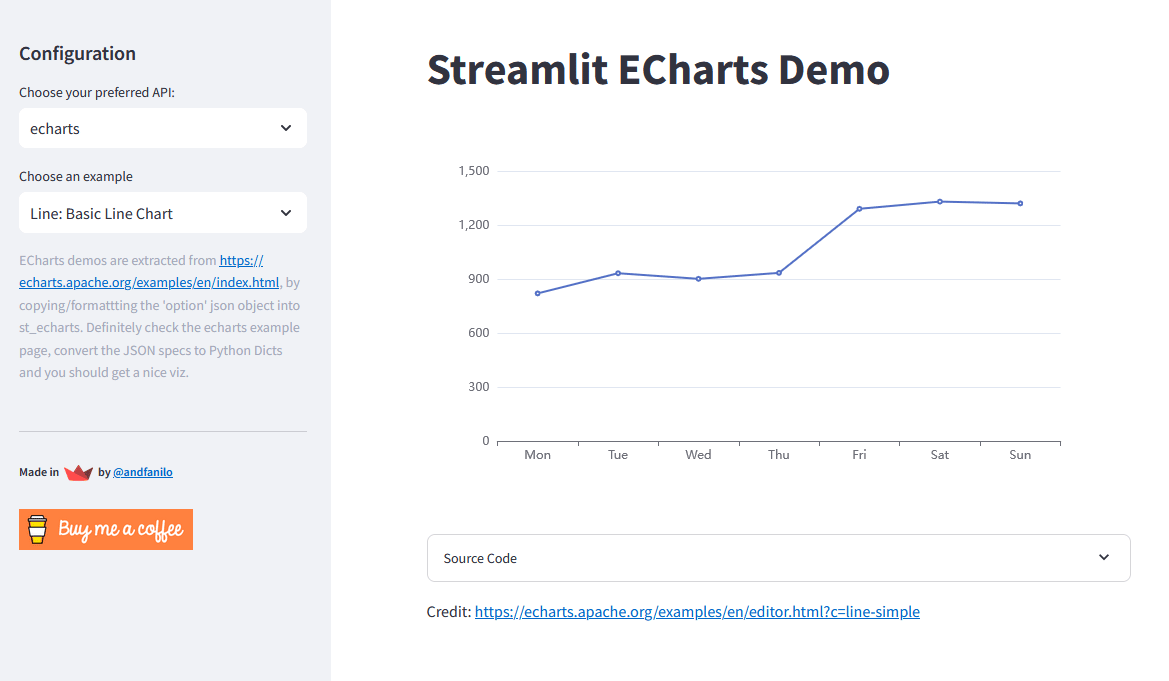Click the Configuration sidebar heading
This screenshot has width=1169, height=681.
(78, 54)
